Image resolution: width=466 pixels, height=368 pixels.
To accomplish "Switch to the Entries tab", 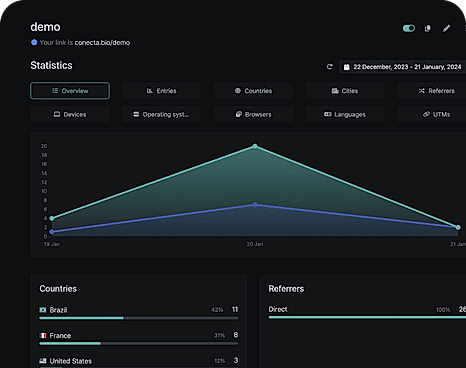I will tap(161, 91).
